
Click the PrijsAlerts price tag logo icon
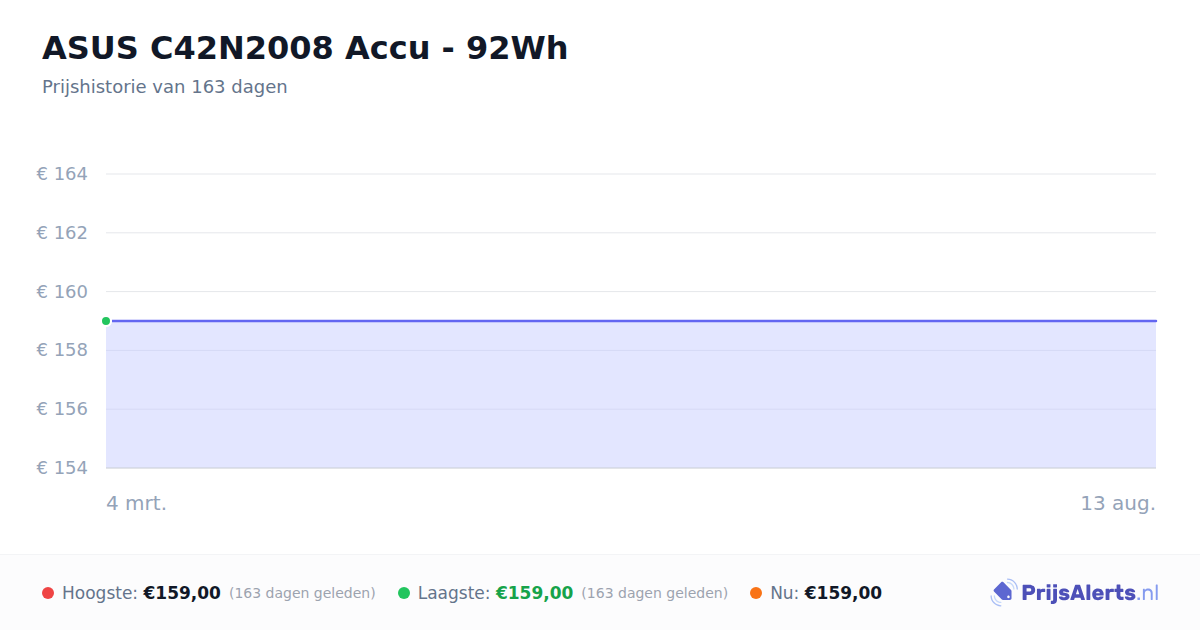pyautogui.click(x=1003, y=593)
